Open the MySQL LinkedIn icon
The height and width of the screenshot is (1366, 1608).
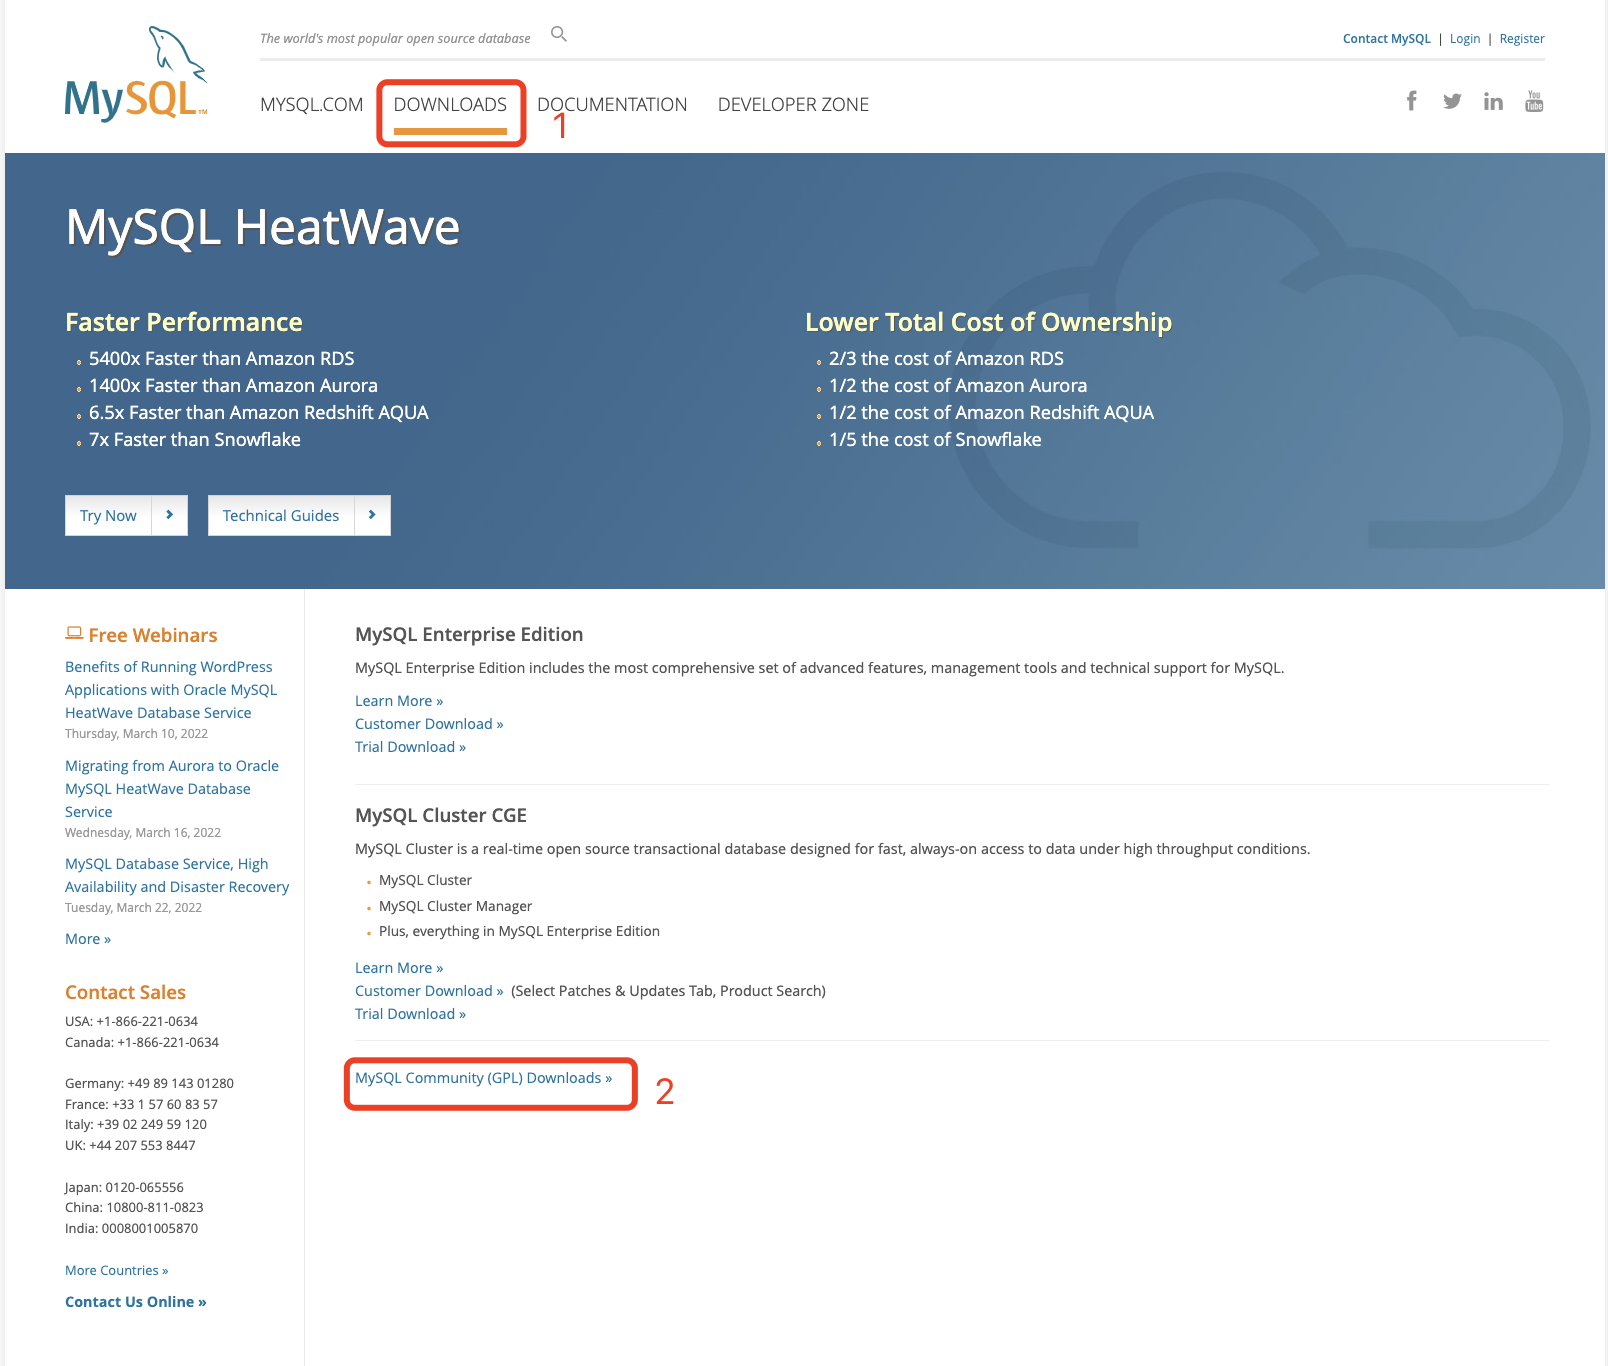tap(1493, 101)
